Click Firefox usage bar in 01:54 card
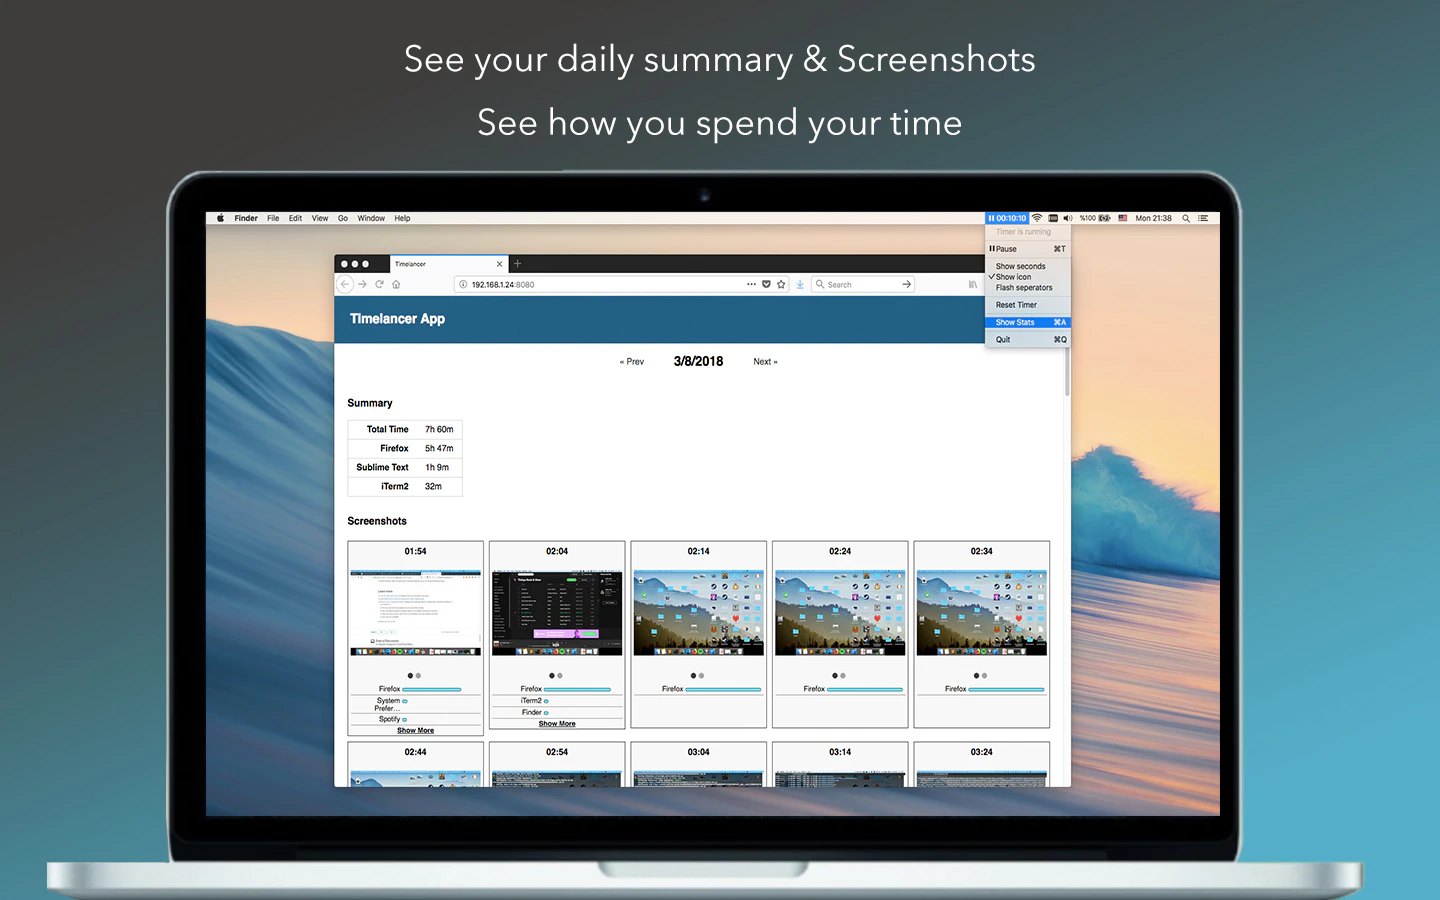The width and height of the screenshot is (1440, 900). tap(432, 689)
